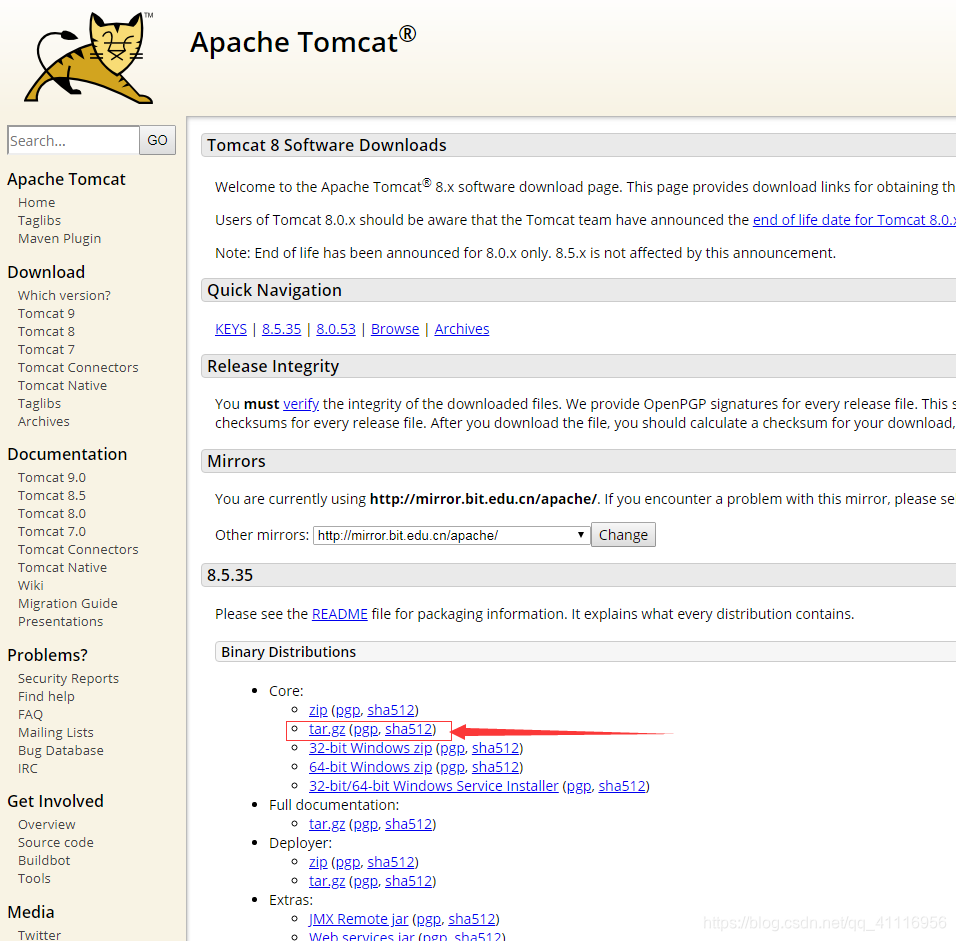Screen dimensions: 956x941
Task: Open IRC sidebar link
Action: [x=27, y=768]
